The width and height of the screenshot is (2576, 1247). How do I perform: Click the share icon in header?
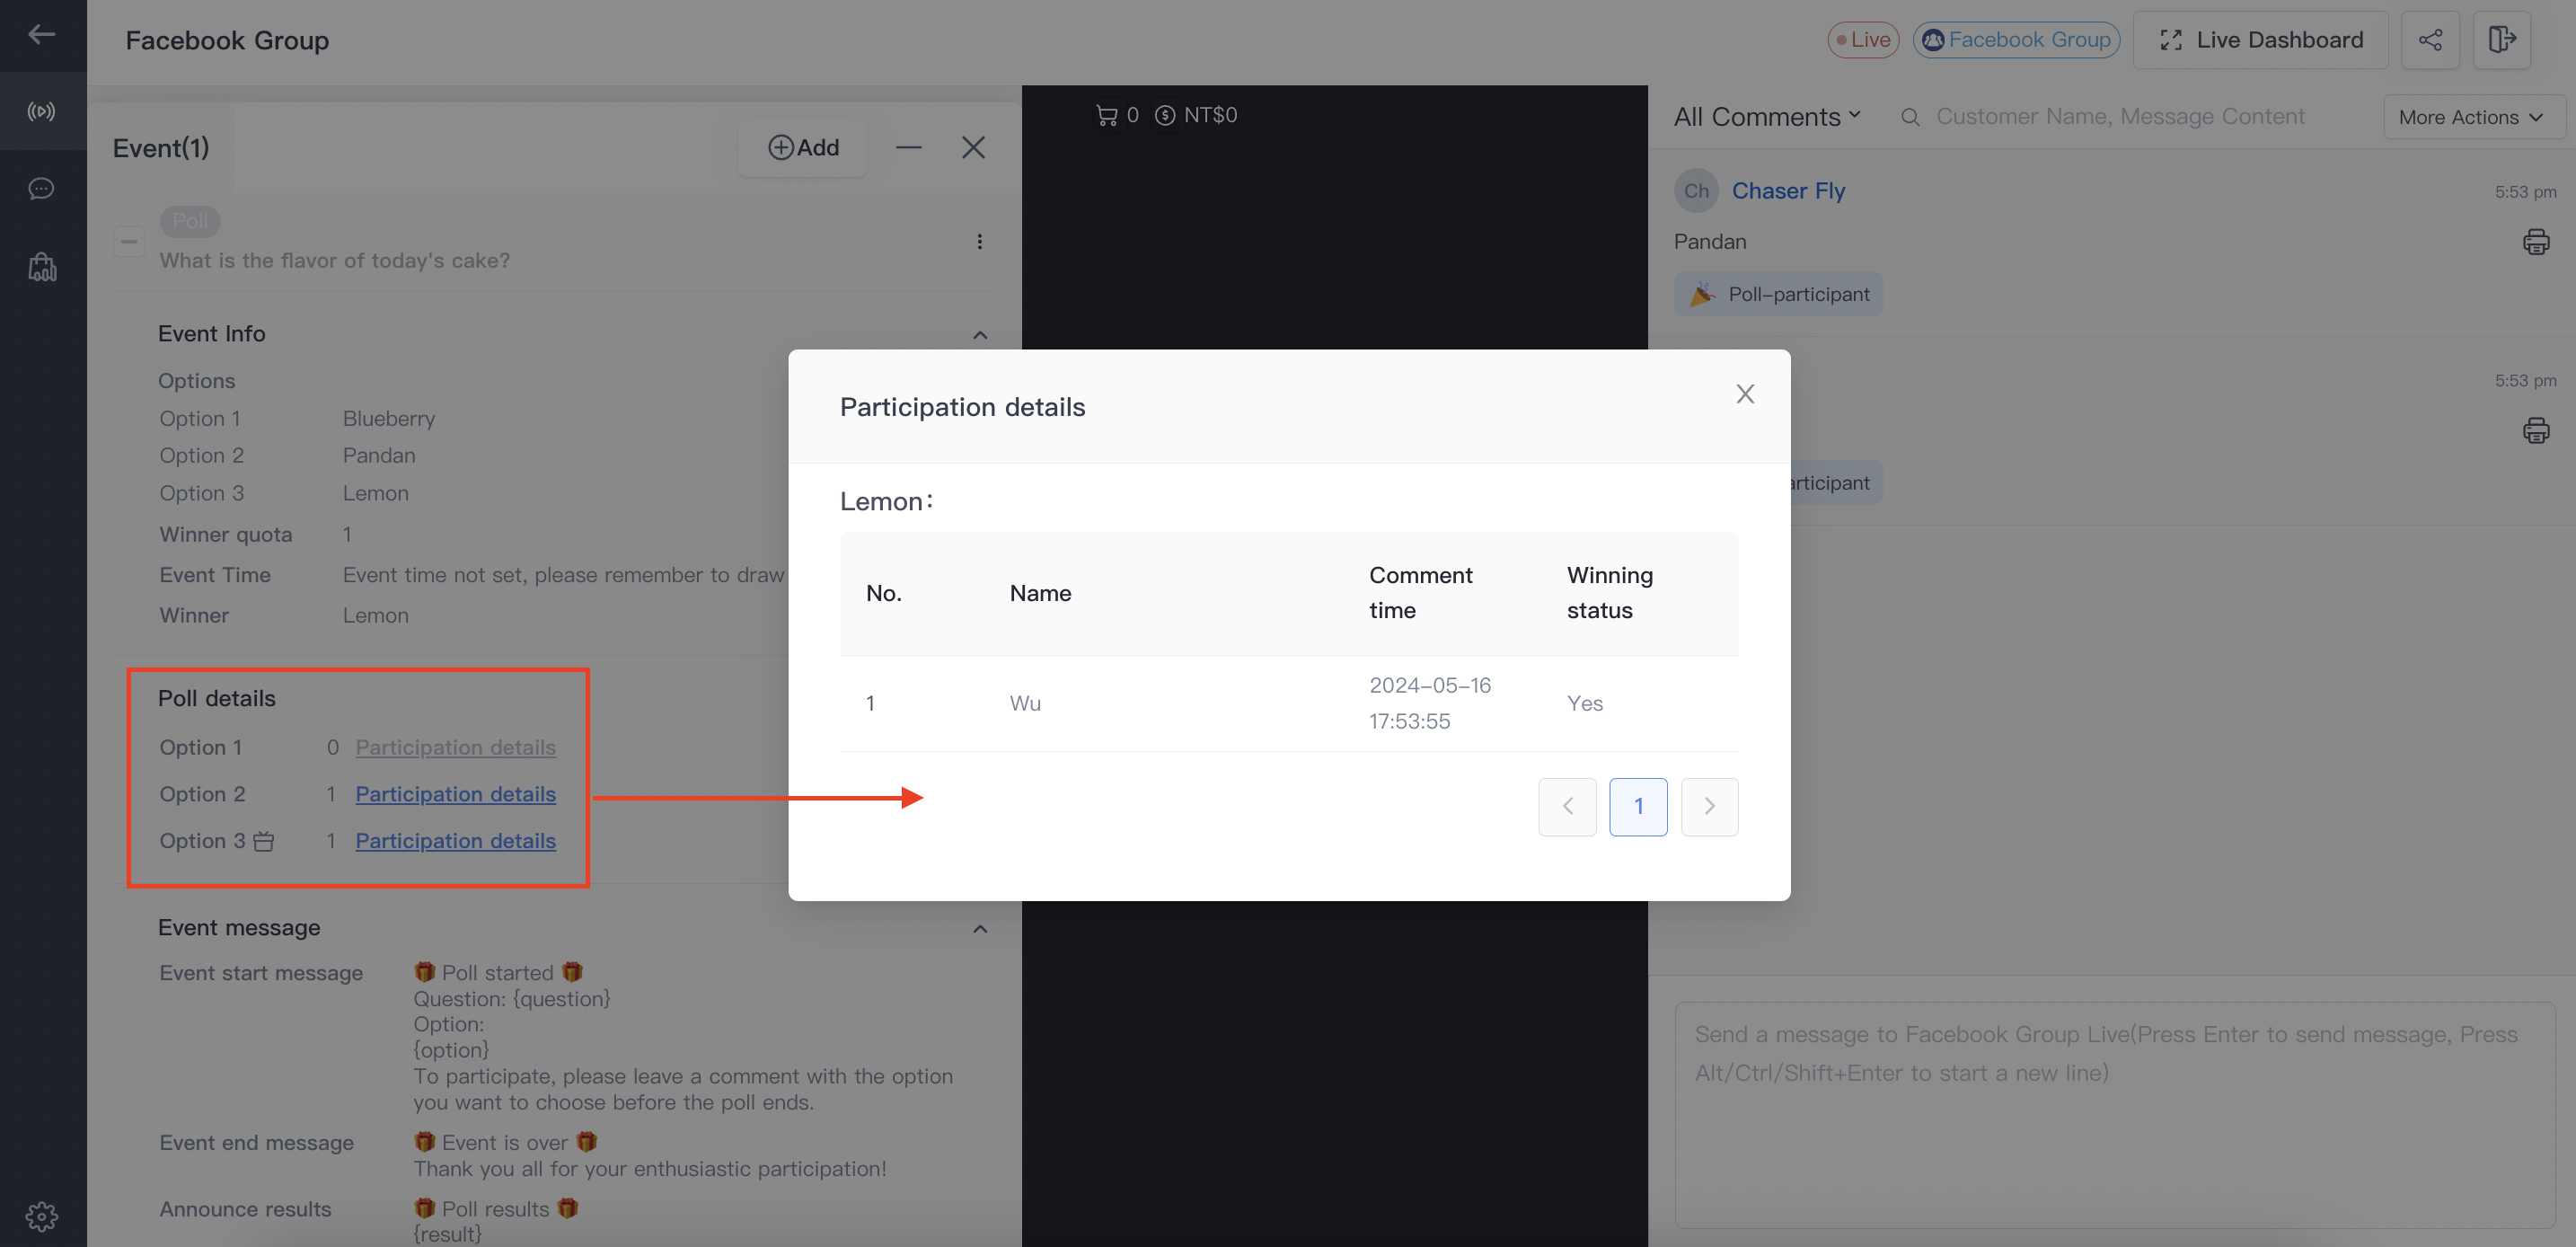tap(2430, 40)
